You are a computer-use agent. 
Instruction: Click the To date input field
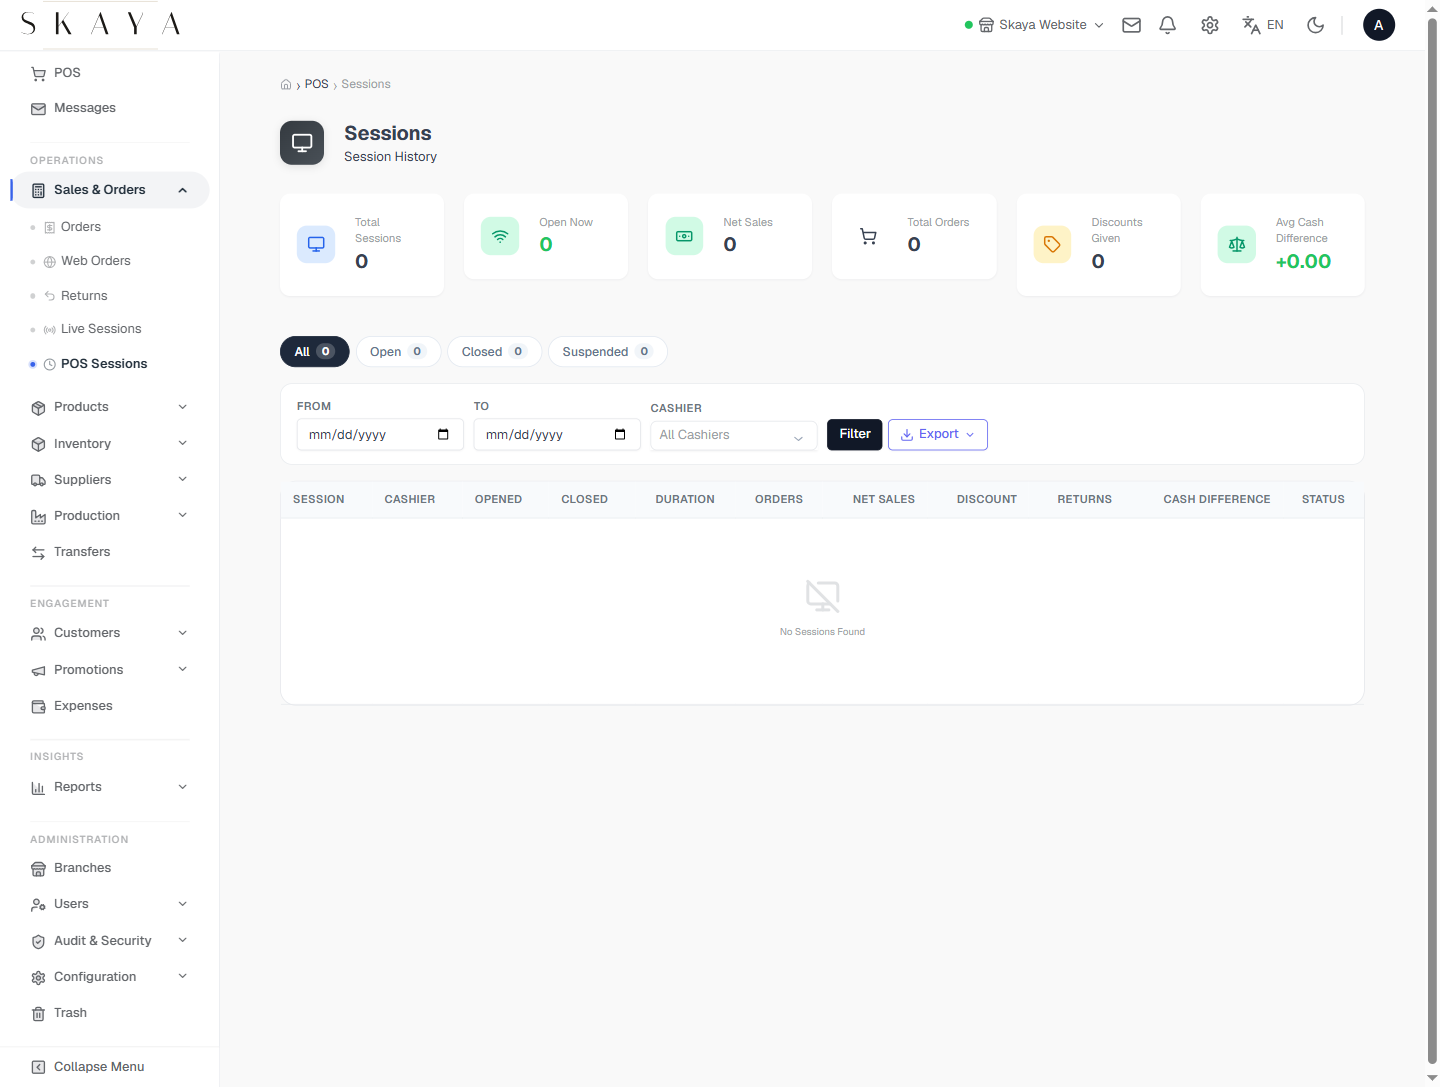[557, 434]
